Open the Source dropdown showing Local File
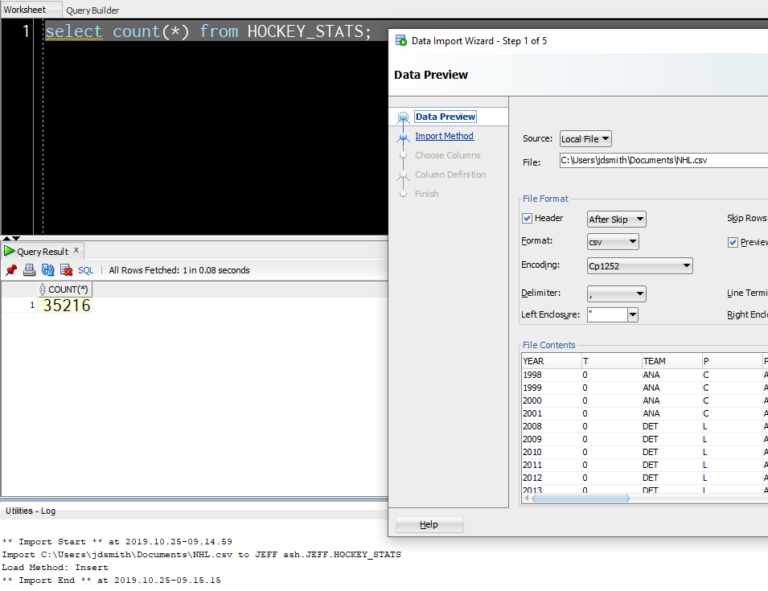Viewport: 768px width, 591px height. click(585, 139)
